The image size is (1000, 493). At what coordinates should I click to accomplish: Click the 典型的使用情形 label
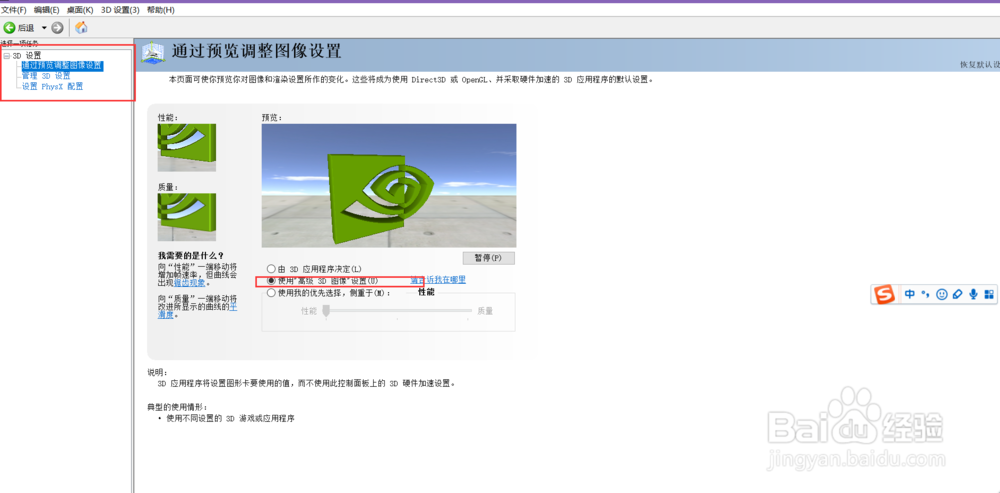(x=178, y=407)
